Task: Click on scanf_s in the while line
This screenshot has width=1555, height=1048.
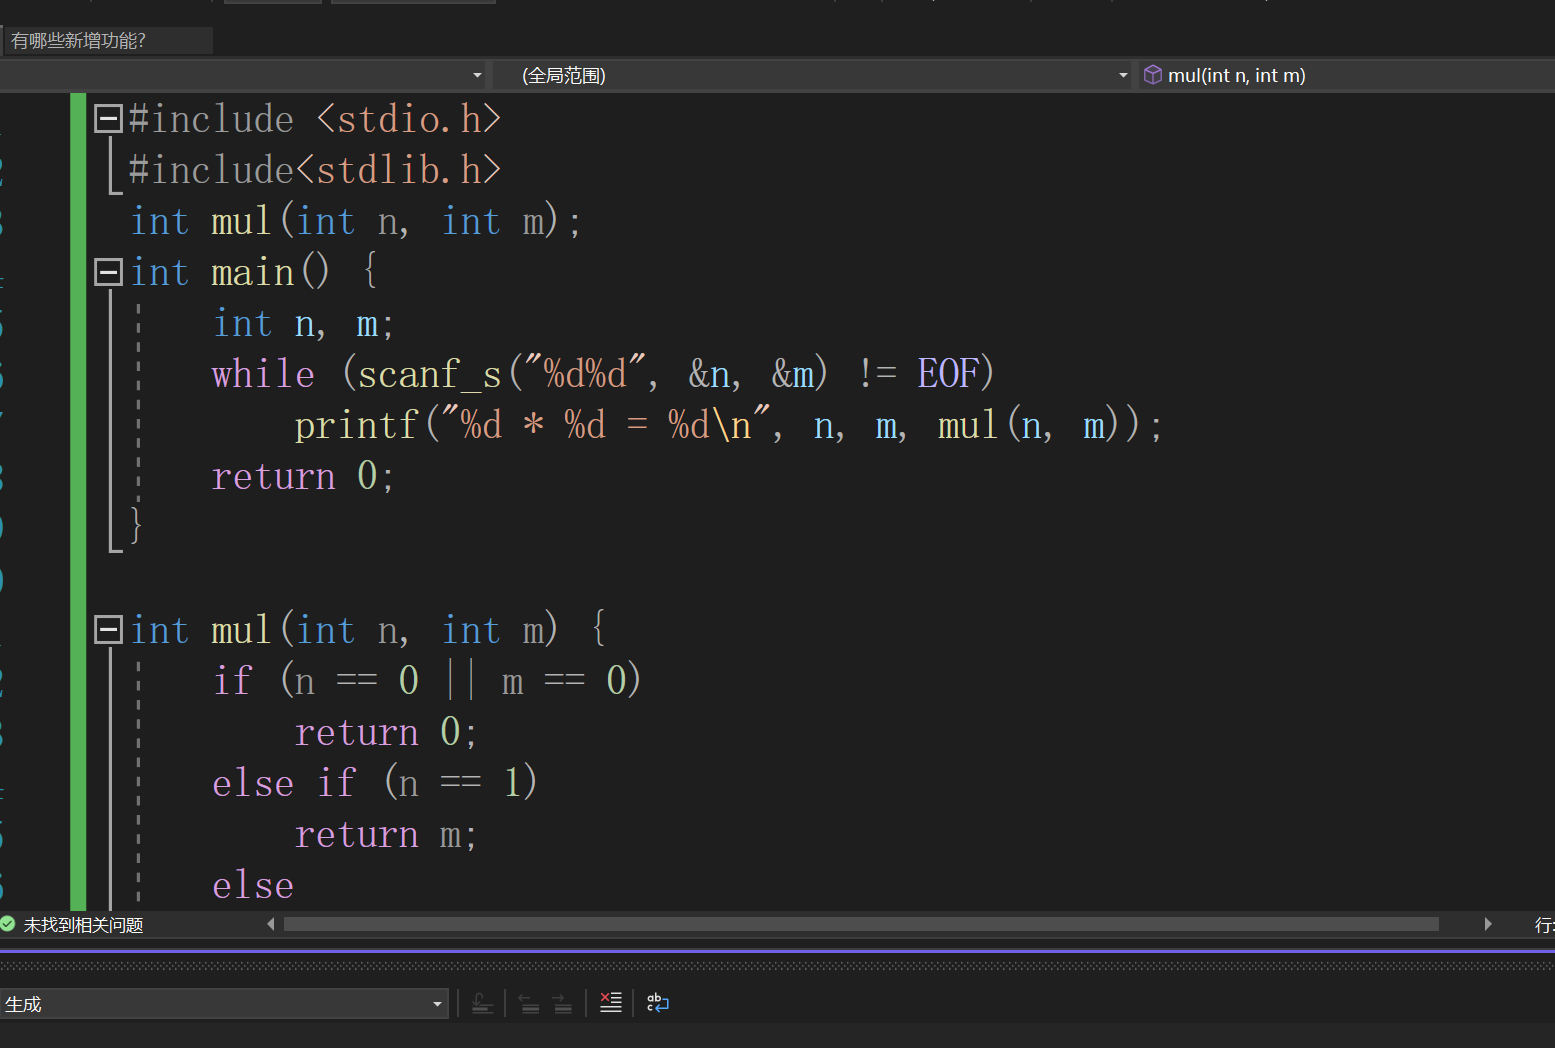Action: pos(429,374)
